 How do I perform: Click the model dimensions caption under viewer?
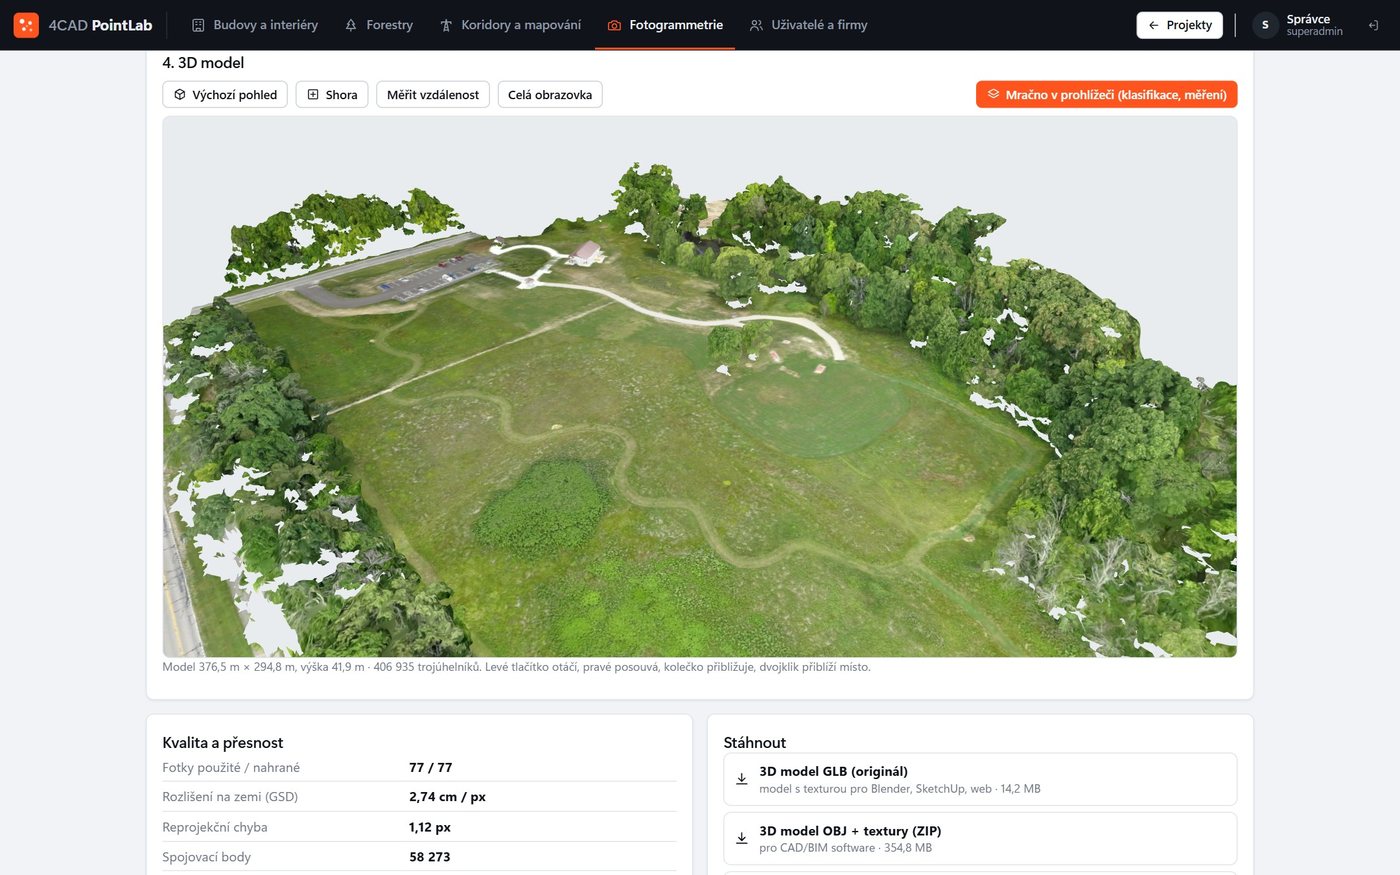(517, 667)
